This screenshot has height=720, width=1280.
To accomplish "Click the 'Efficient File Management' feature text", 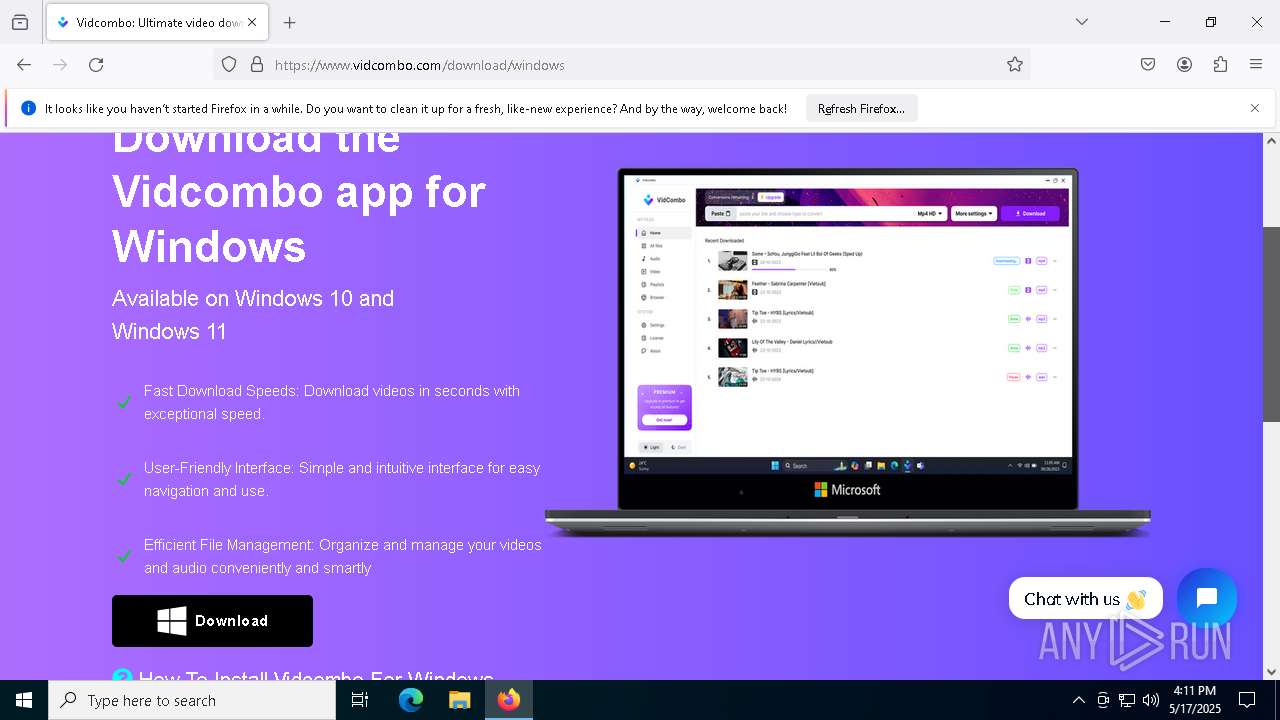I will 343,556.
